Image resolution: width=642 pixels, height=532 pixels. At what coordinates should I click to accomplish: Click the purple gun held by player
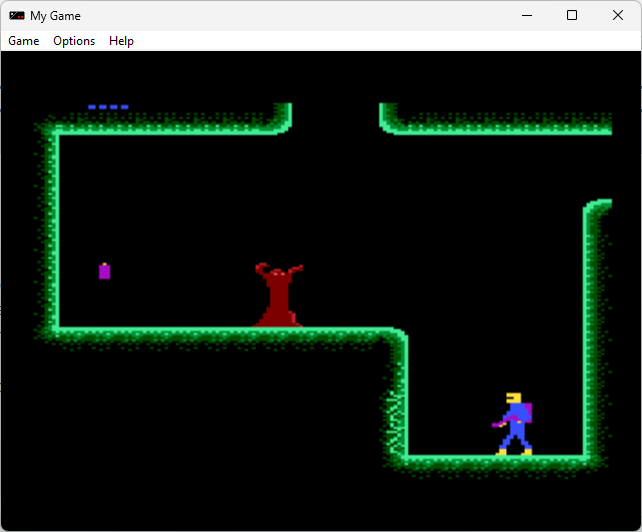pos(500,424)
